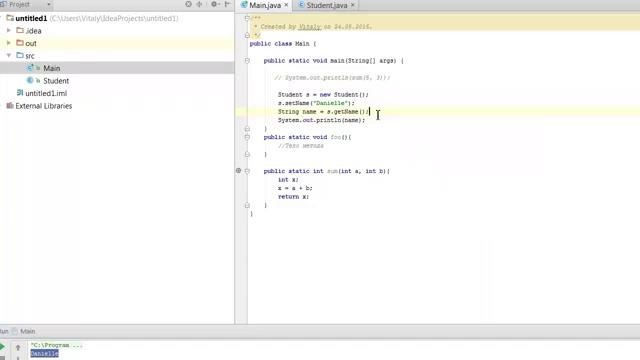Fold the header comment block
Viewport: 640px width, 360px height.
click(247, 18)
